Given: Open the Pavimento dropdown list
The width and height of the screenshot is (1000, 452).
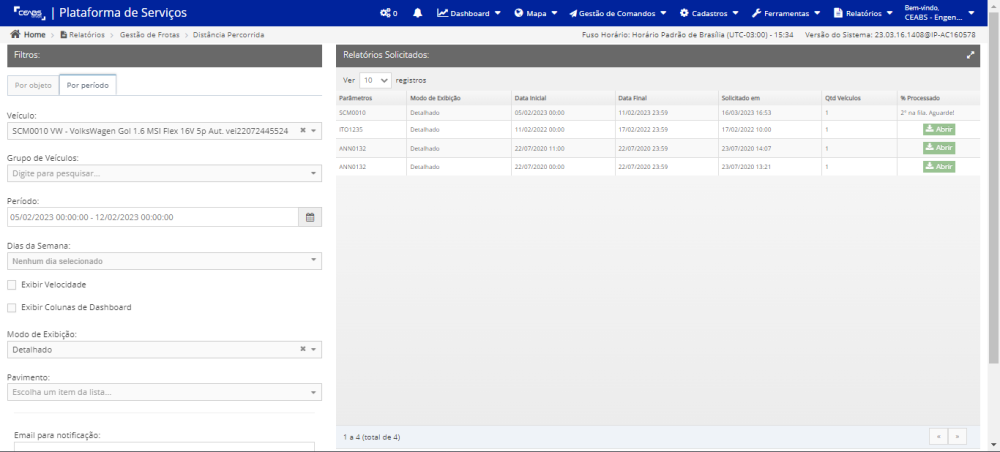Looking at the screenshot, I should tap(164, 391).
